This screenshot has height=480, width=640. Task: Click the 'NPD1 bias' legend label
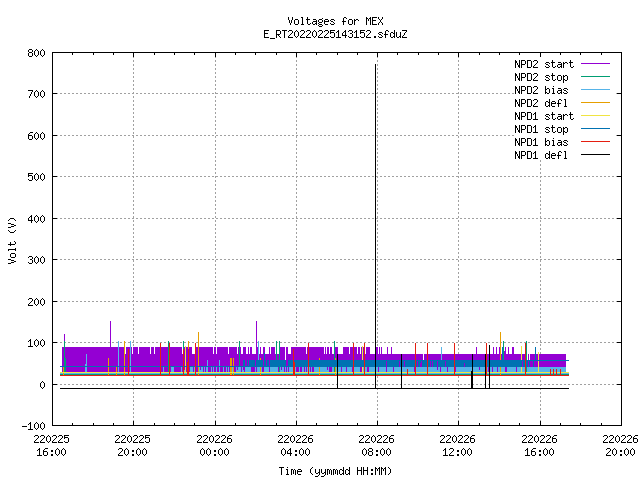[541, 142]
